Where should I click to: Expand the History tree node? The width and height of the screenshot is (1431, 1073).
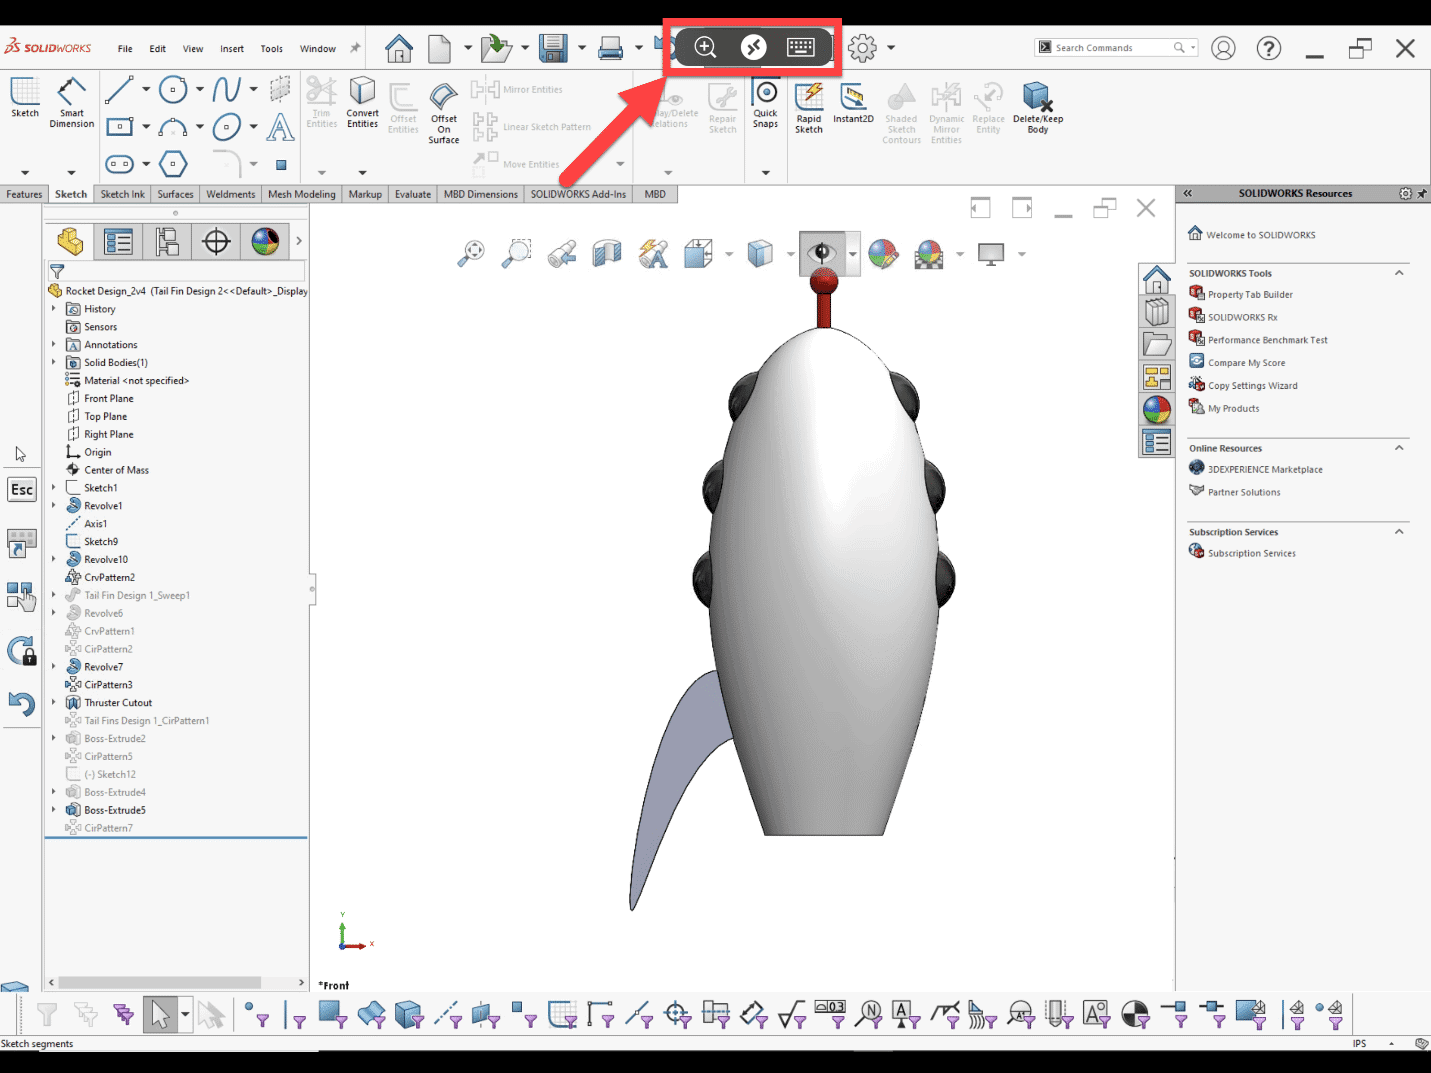click(53, 309)
